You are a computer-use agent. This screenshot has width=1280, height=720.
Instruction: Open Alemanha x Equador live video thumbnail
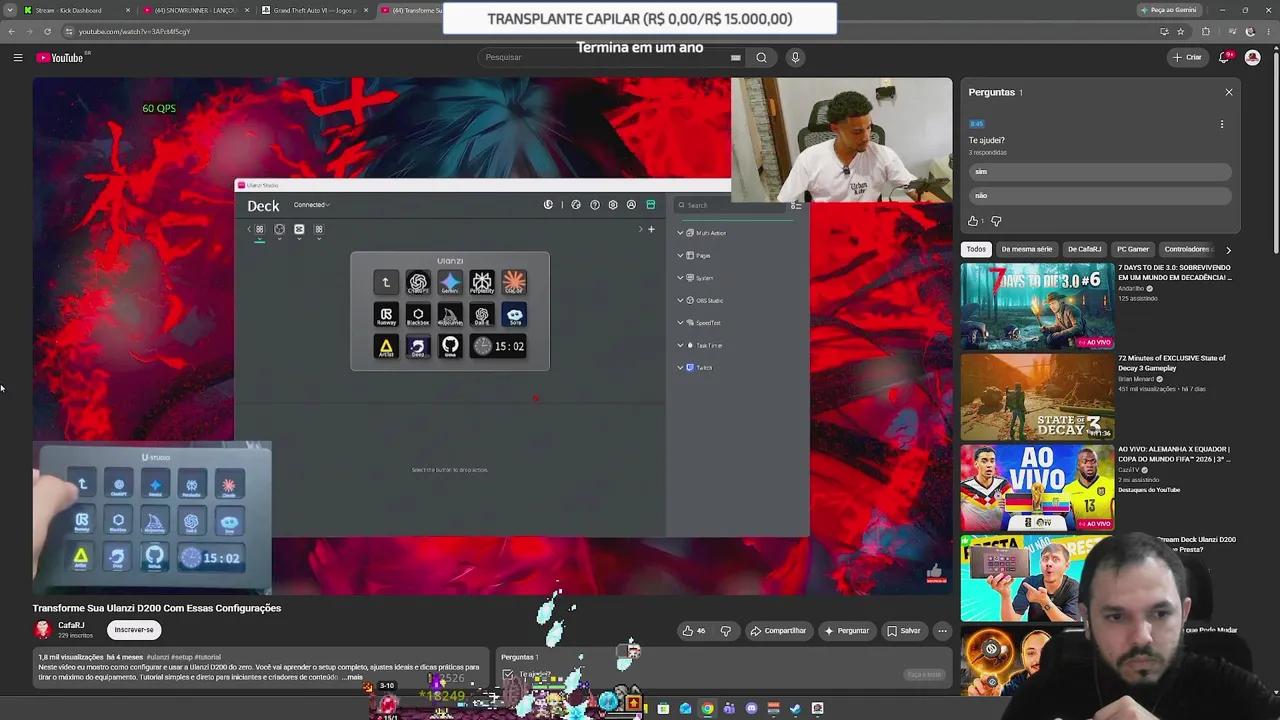tap(1037, 488)
